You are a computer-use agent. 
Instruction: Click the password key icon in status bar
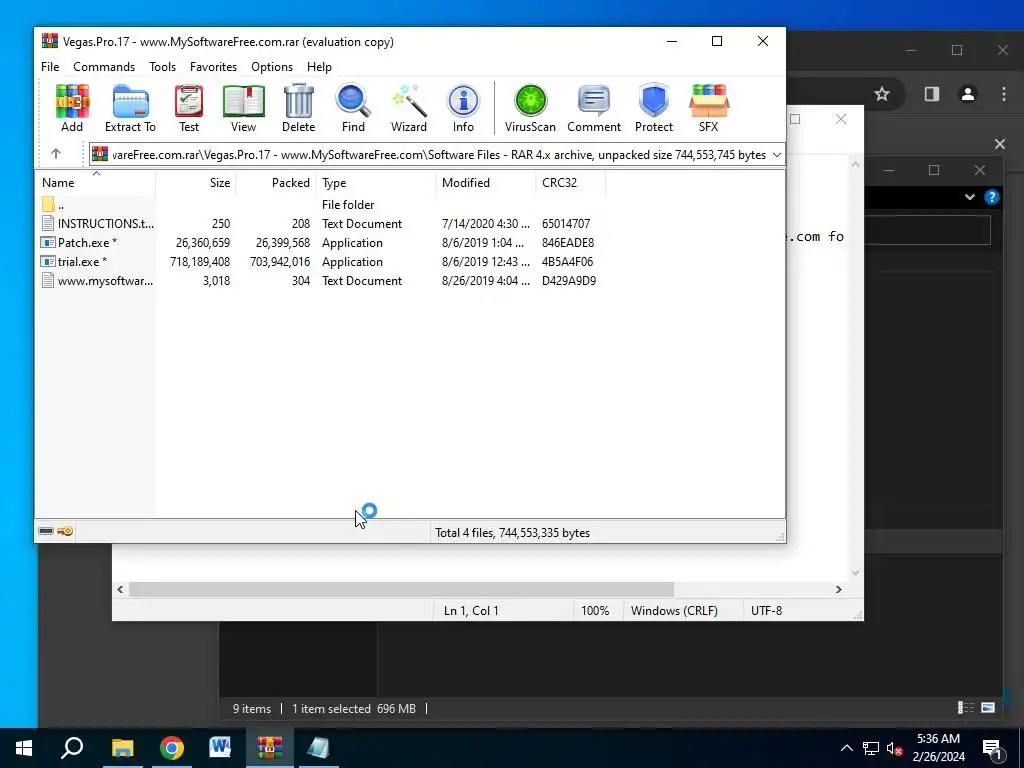point(65,531)
